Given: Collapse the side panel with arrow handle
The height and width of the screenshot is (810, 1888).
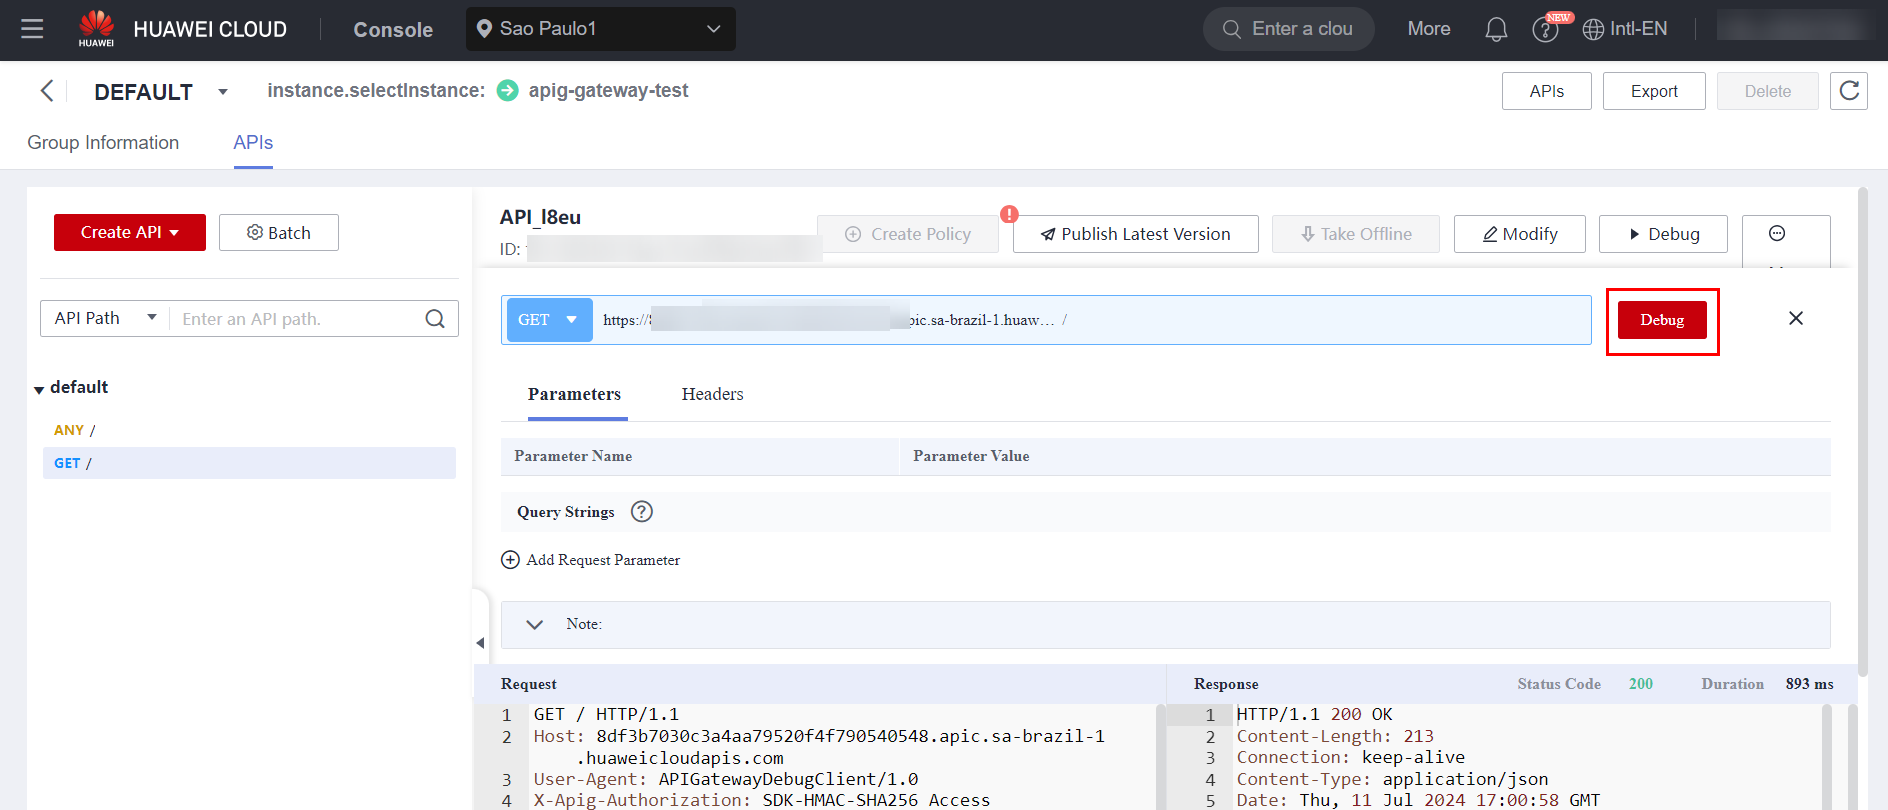Looking at the screenshot, I should [480, 643].
